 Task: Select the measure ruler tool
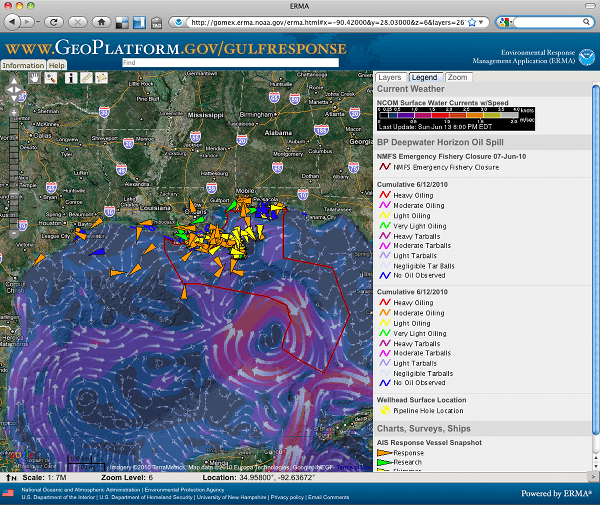point(86,78)
